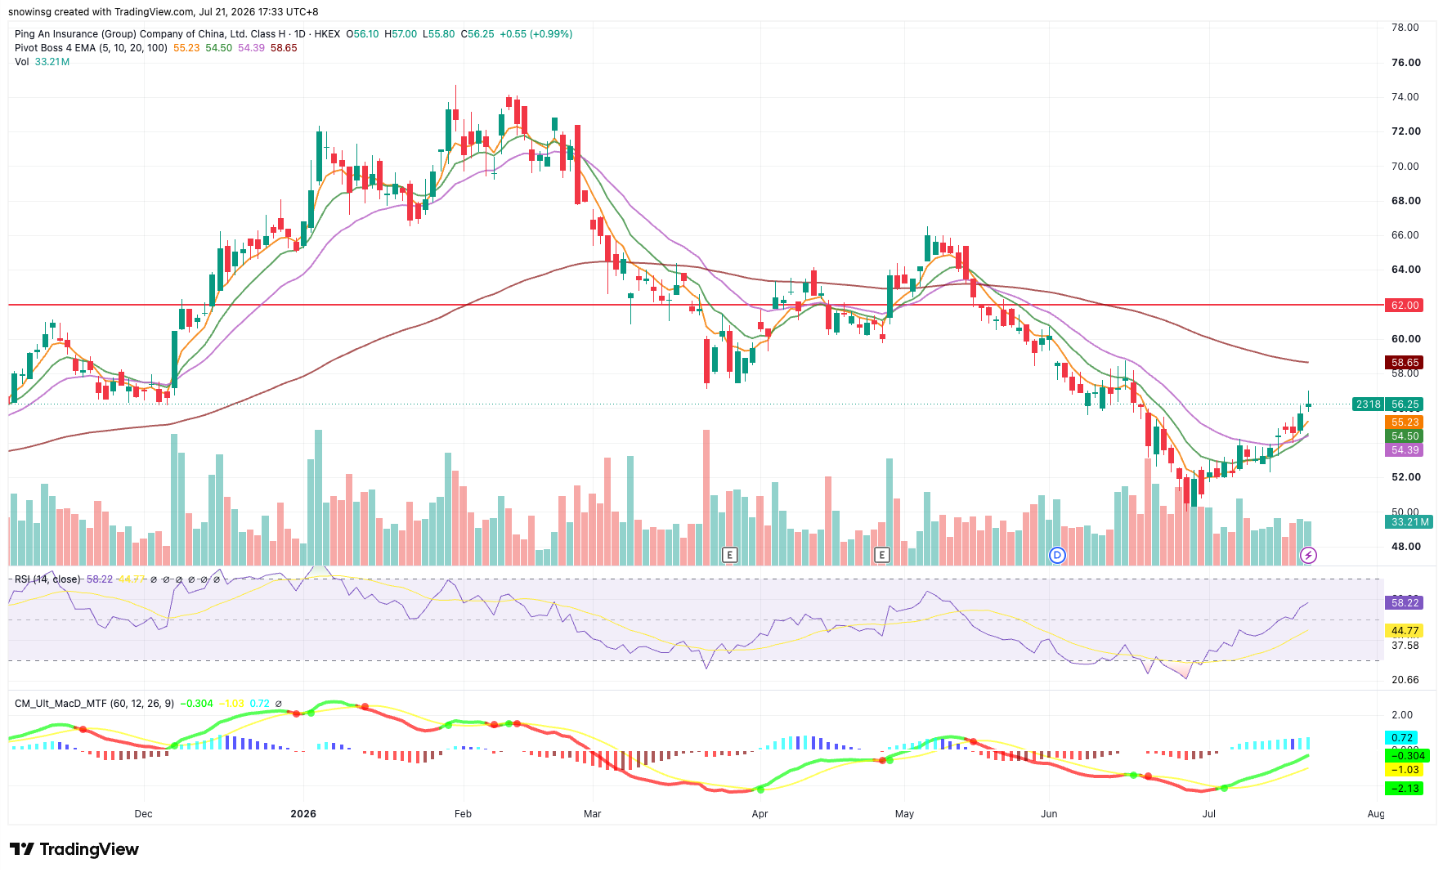Click the Jul label on time axis
This screenshot has width=1442, height=870.
click(x=1209, y=814)
